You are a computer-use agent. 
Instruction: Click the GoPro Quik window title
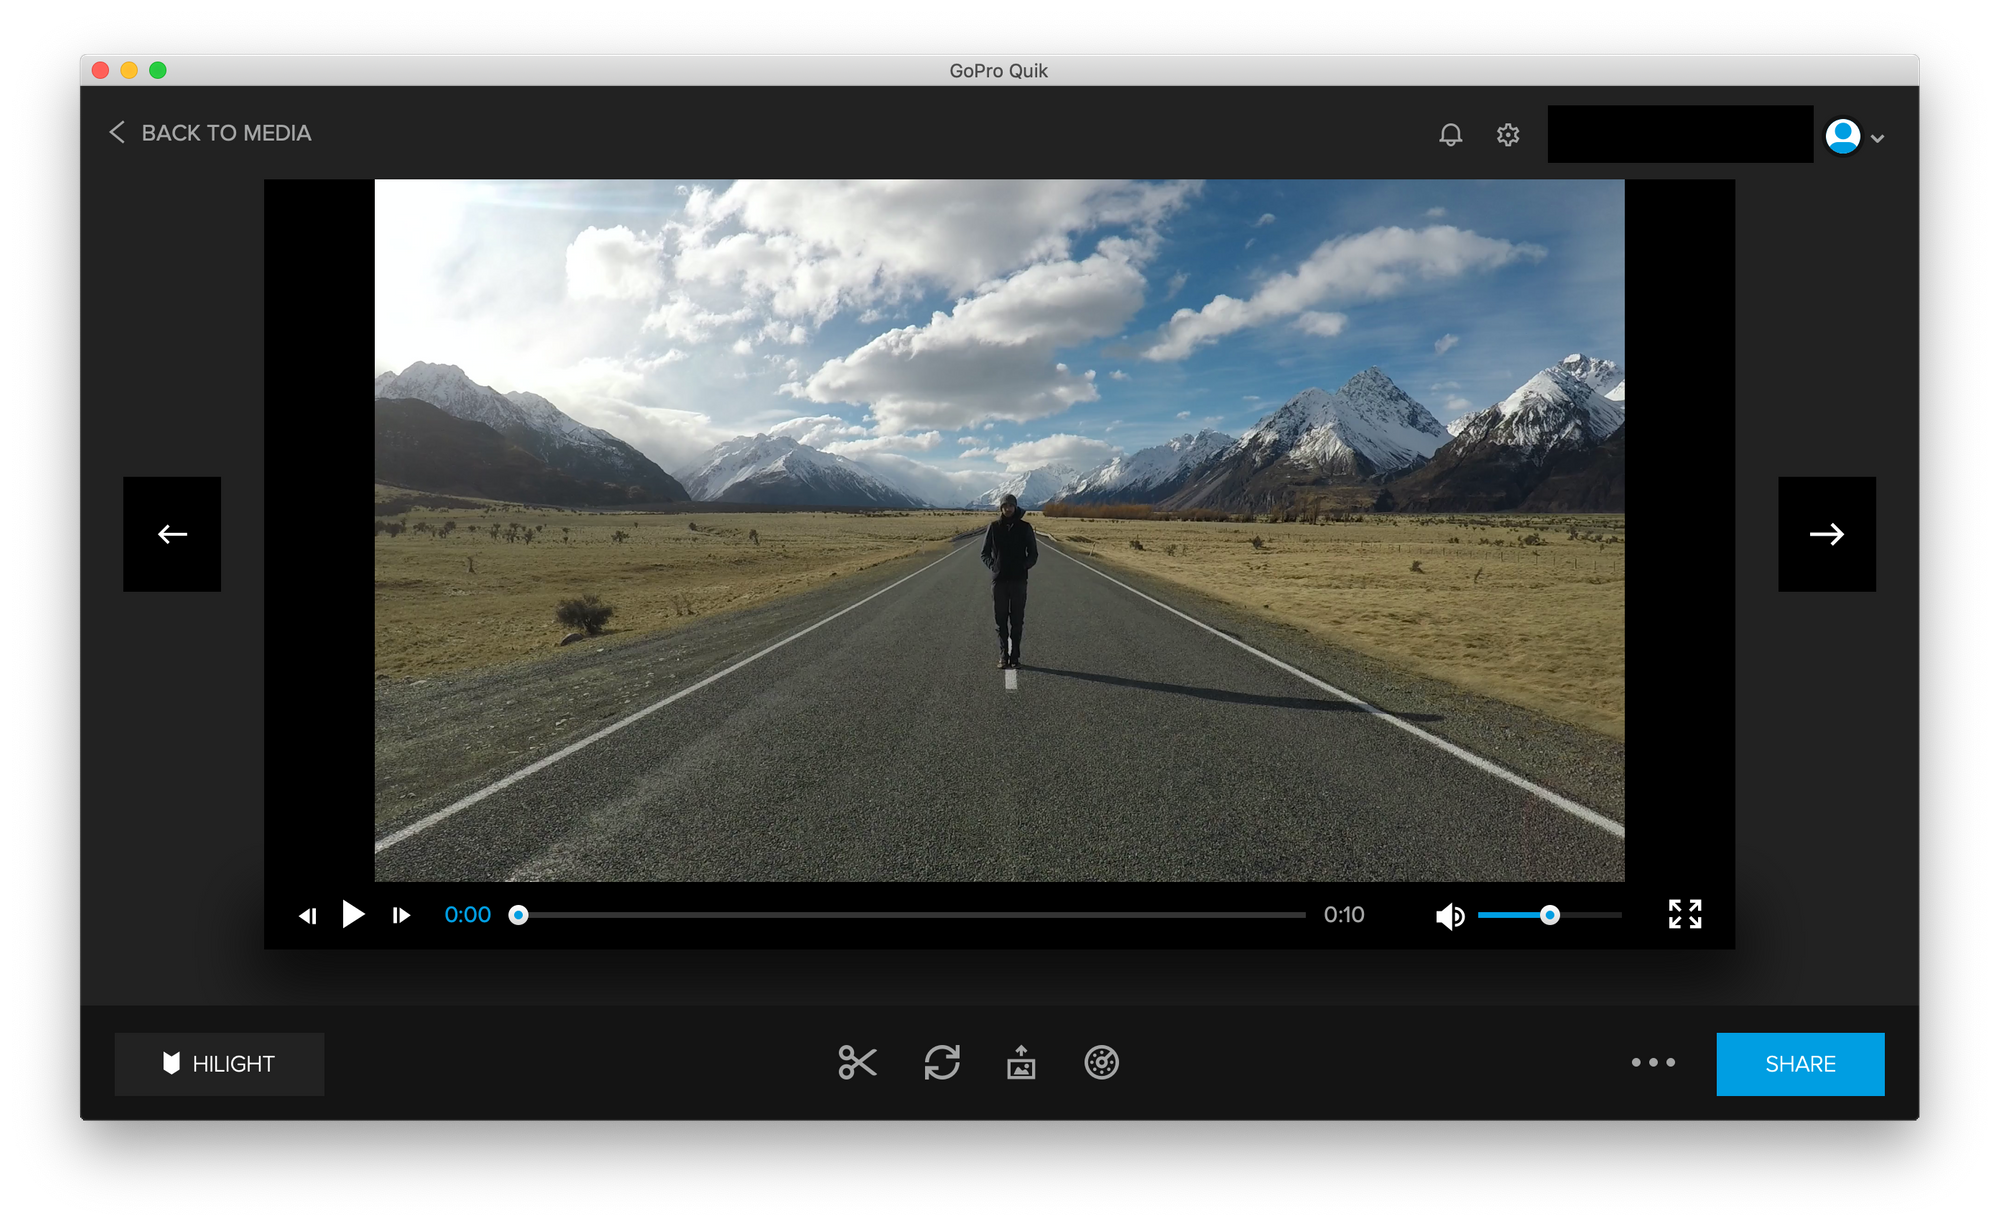(998, 71)
